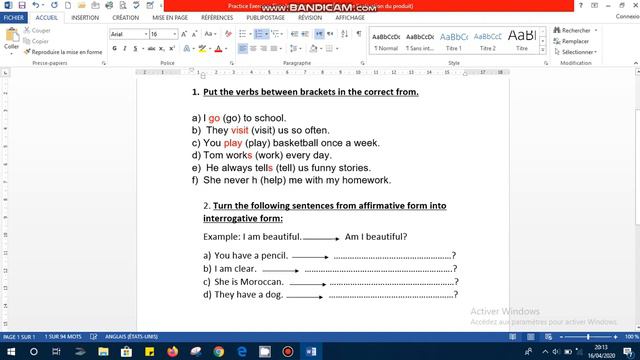Image resolution: width=640 pixels, height=360 pixels.
Task: Open the FICHIER tab
Action: pos(13,18)
